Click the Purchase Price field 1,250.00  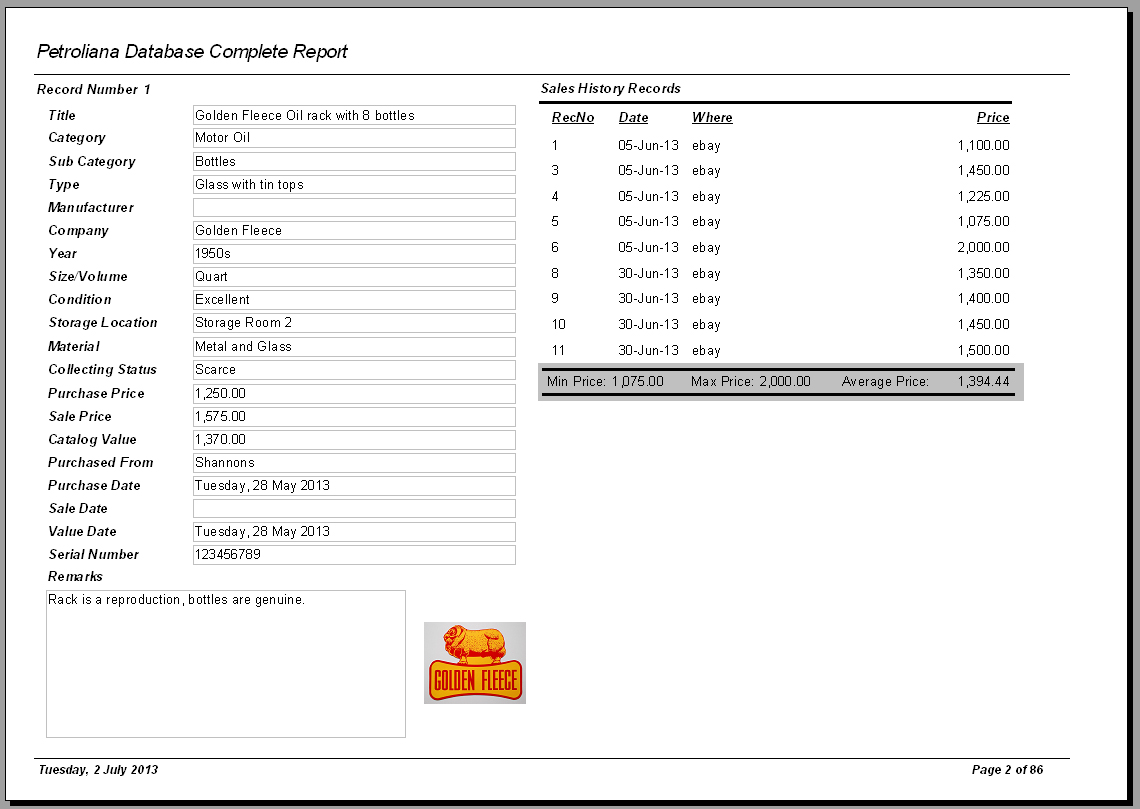tap(354, 393)
